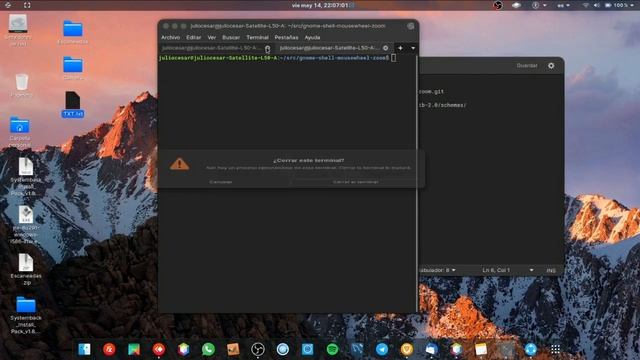Open the applications grid in the dock

point(555,349)
